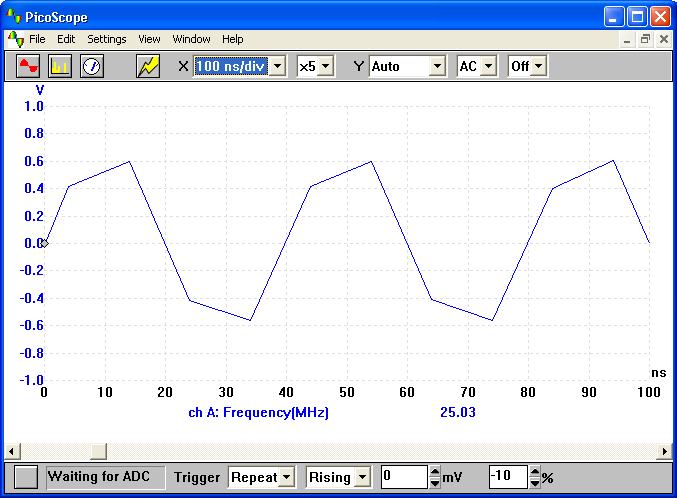Open the Y Auto voltage range dropdown
The image size is (677, 498).
[x=437, y=67]
